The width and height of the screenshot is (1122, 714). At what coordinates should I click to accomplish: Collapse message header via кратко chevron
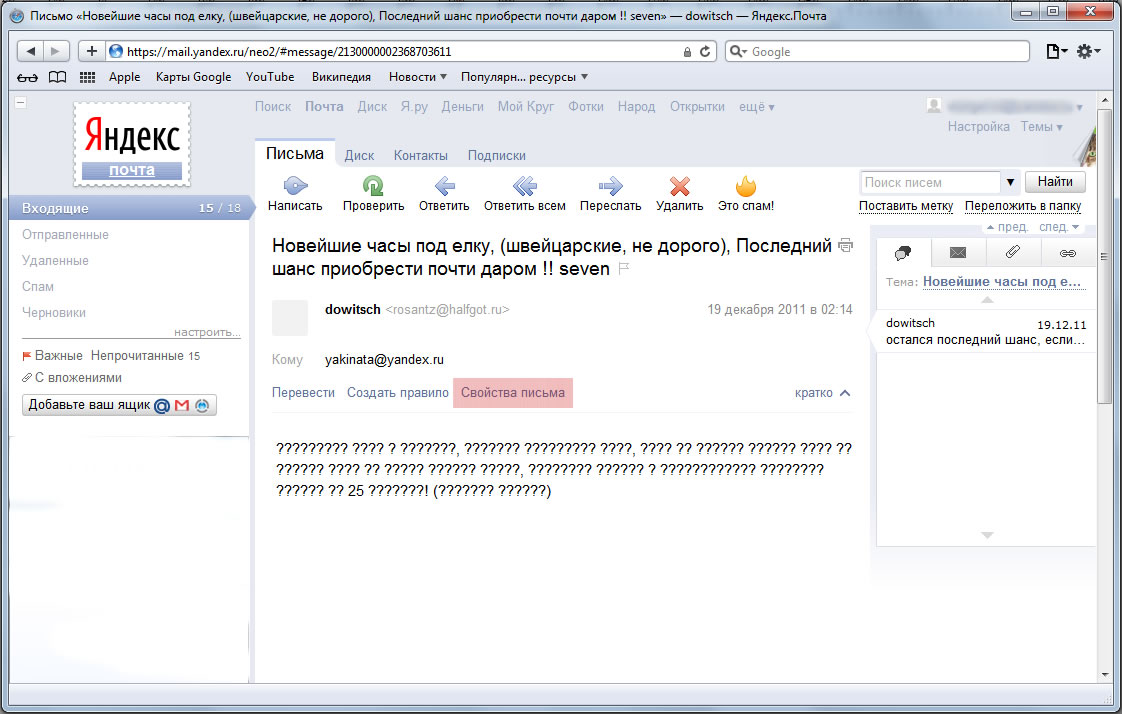(x=845, y=393)
